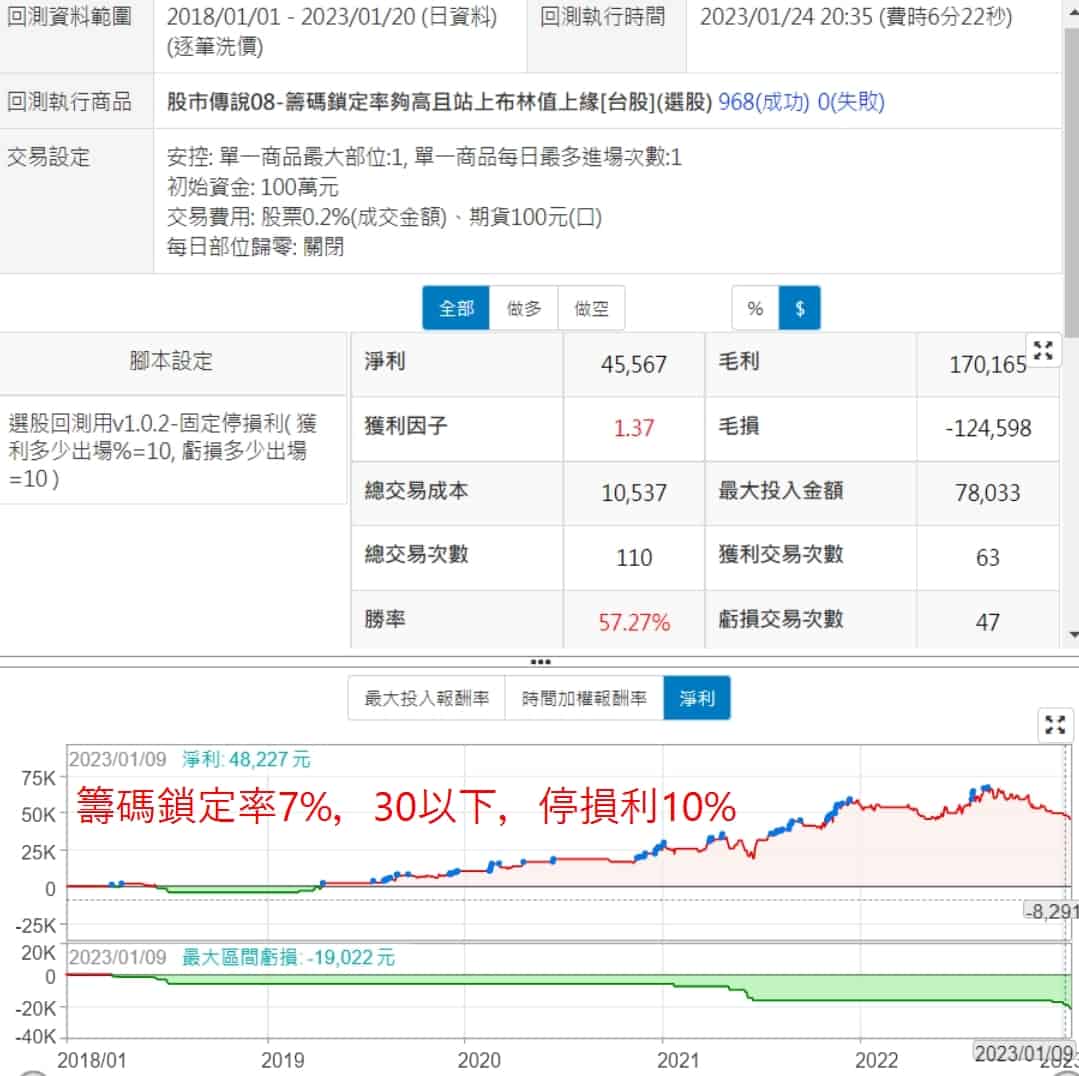
Task: Select the 淨利 chart tab
Action: (696, 698)
